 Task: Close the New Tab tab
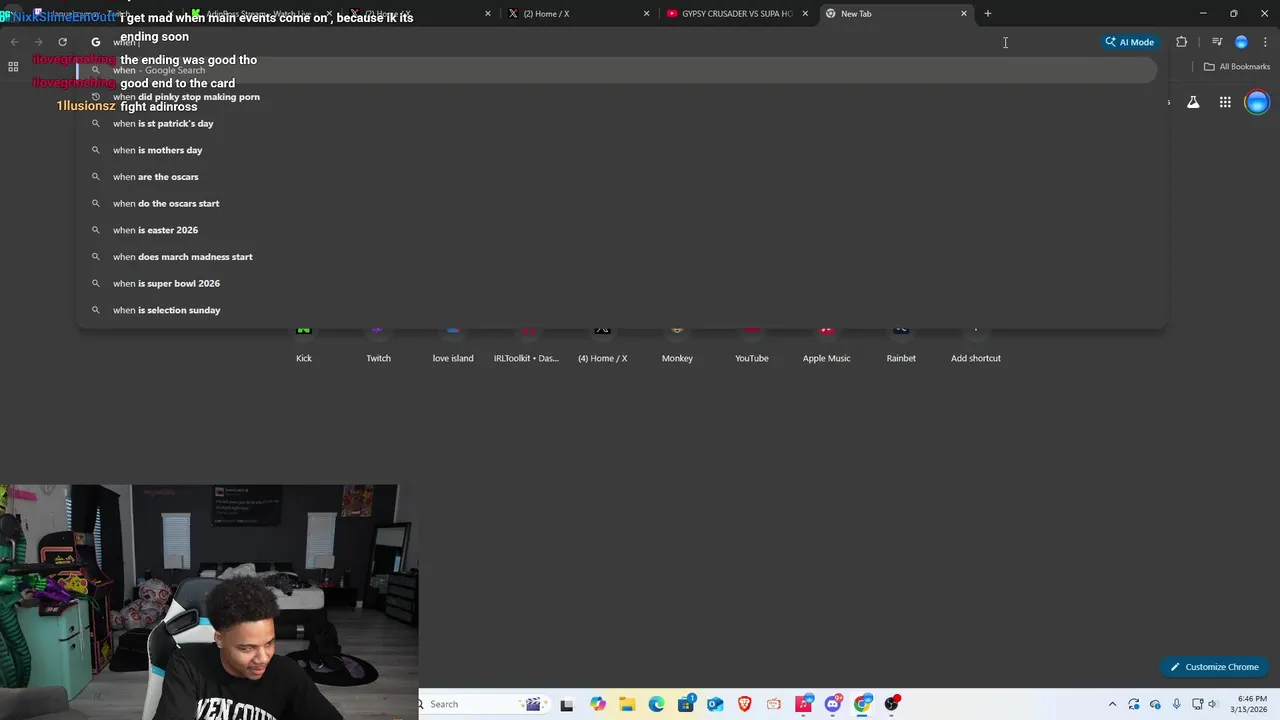coord(964,14)
